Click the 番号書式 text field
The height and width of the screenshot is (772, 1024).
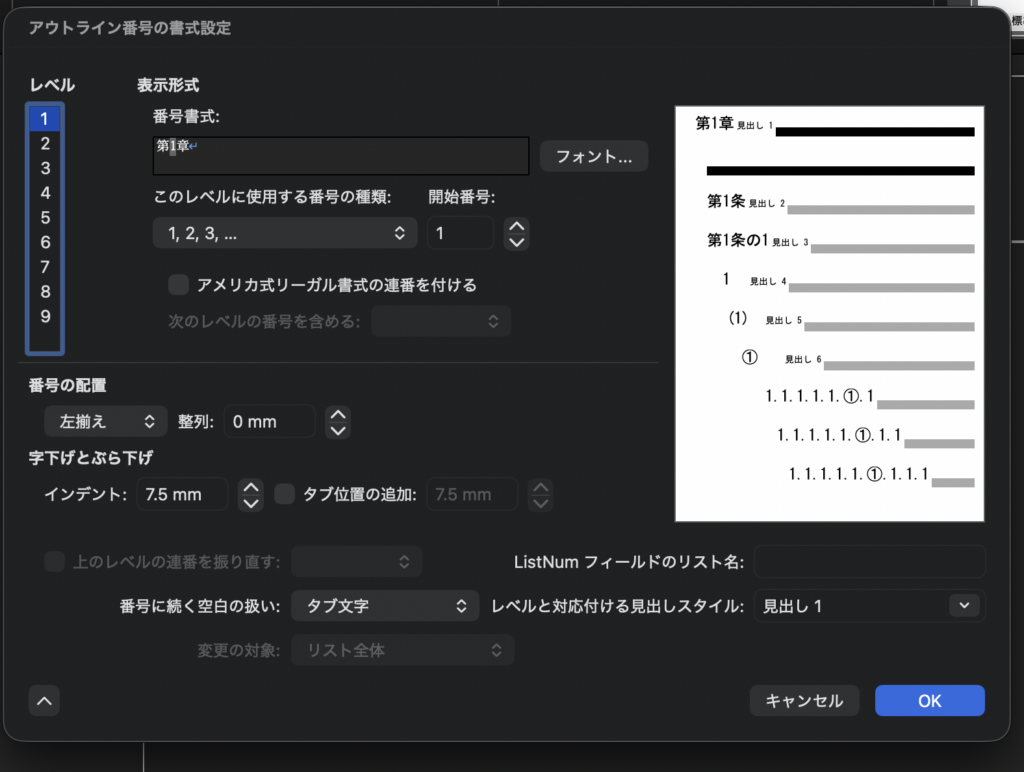(340, 155)
